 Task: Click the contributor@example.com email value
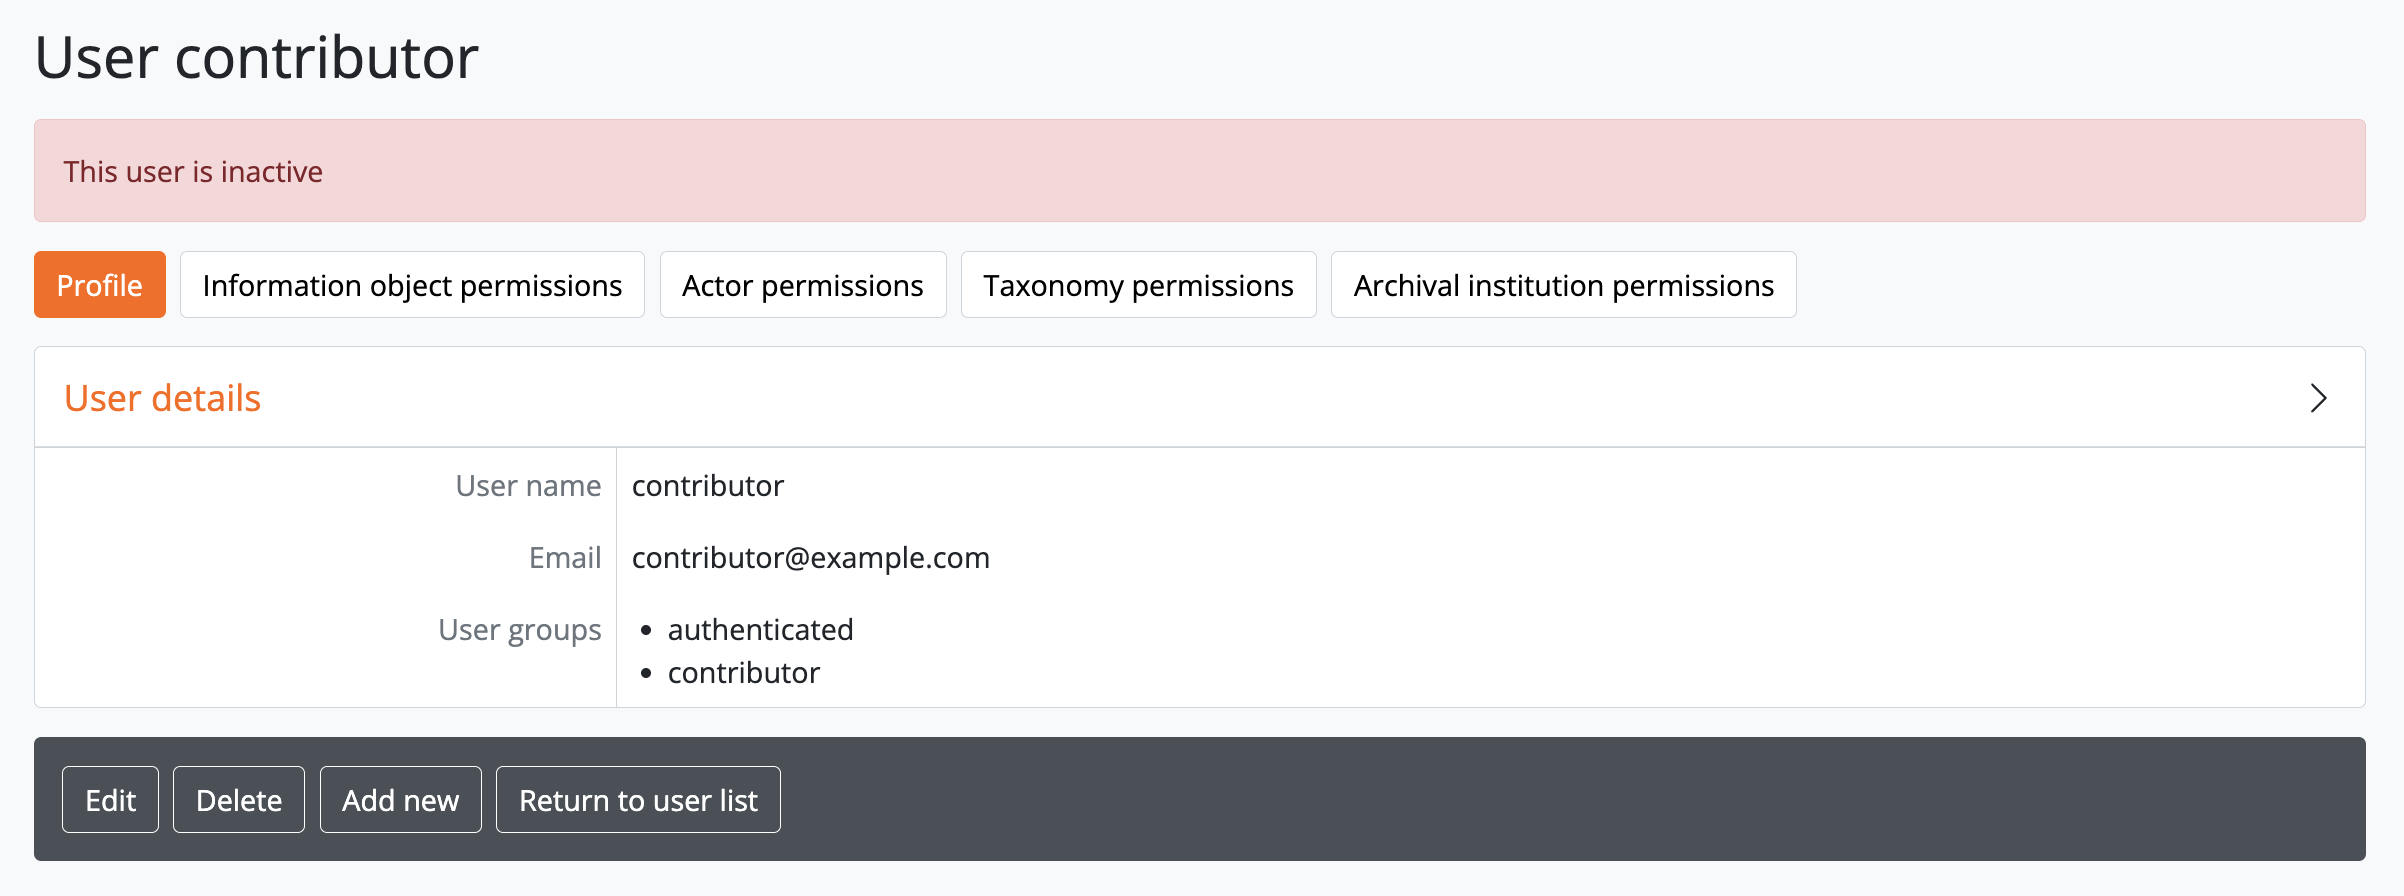coord(810,558)
